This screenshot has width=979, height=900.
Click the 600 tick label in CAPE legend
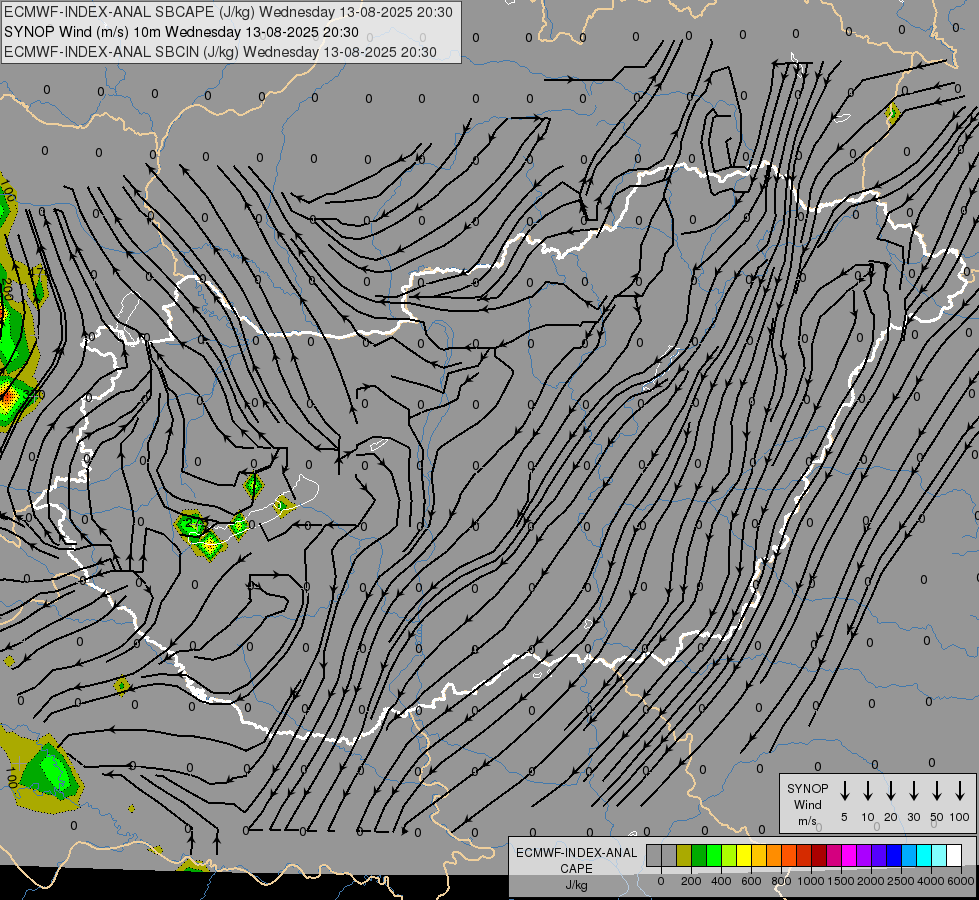click(x=751, y=881)
